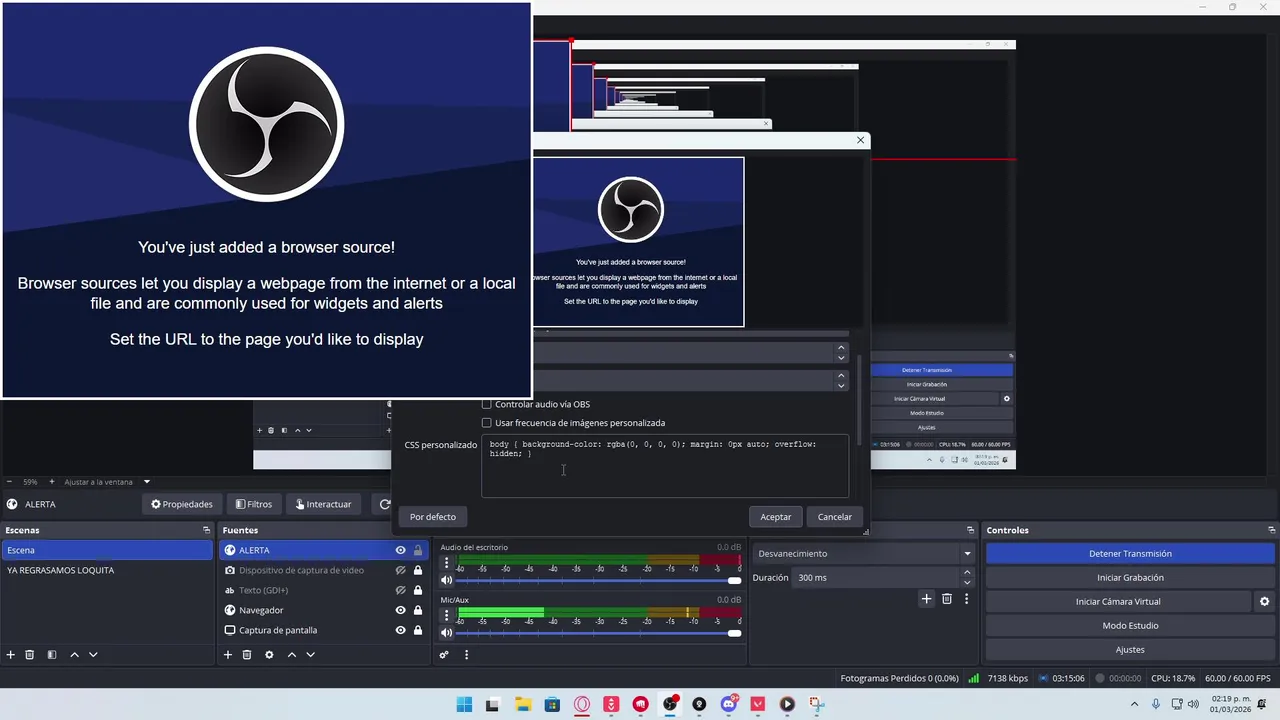Viewport: 1280px width, 720px height.
Task: Add a transition with plus icon
Action: pyautogui.click(x=926, y=599)
